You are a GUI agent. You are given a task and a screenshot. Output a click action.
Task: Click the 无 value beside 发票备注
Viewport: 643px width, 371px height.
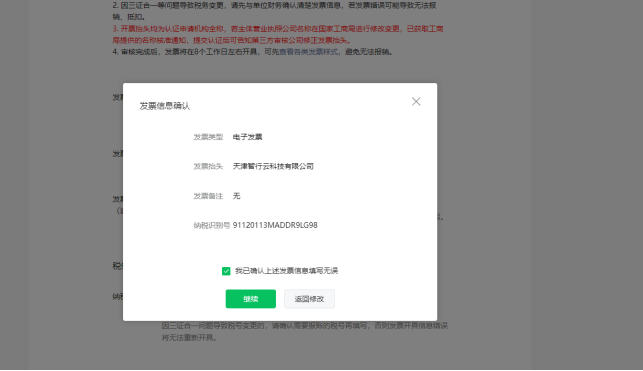coord(237,196)
